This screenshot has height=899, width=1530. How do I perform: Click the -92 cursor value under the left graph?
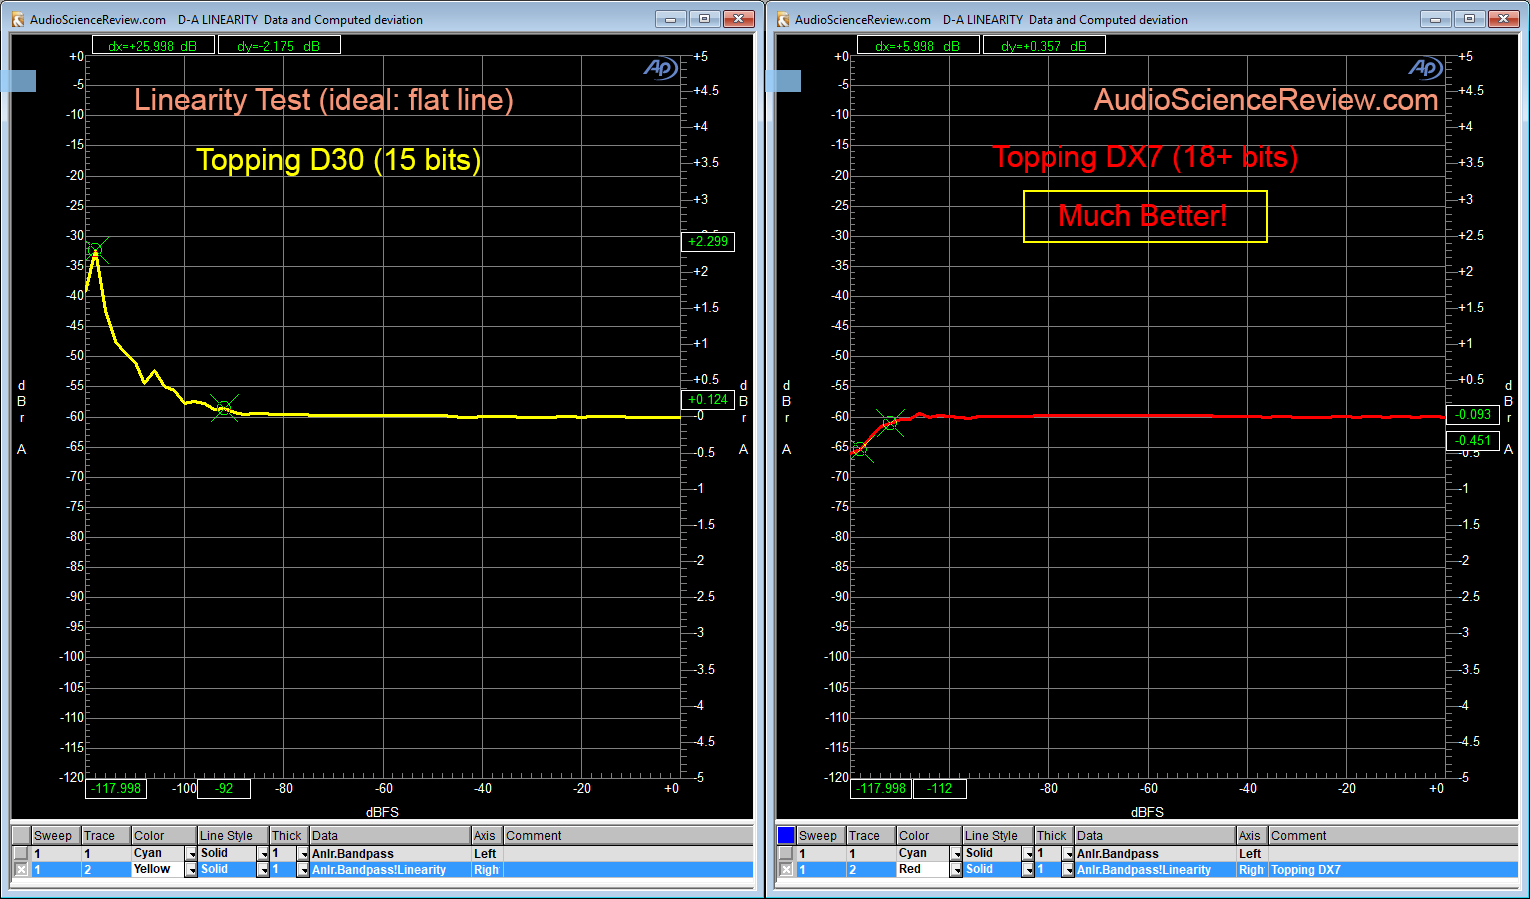point(224,788)
